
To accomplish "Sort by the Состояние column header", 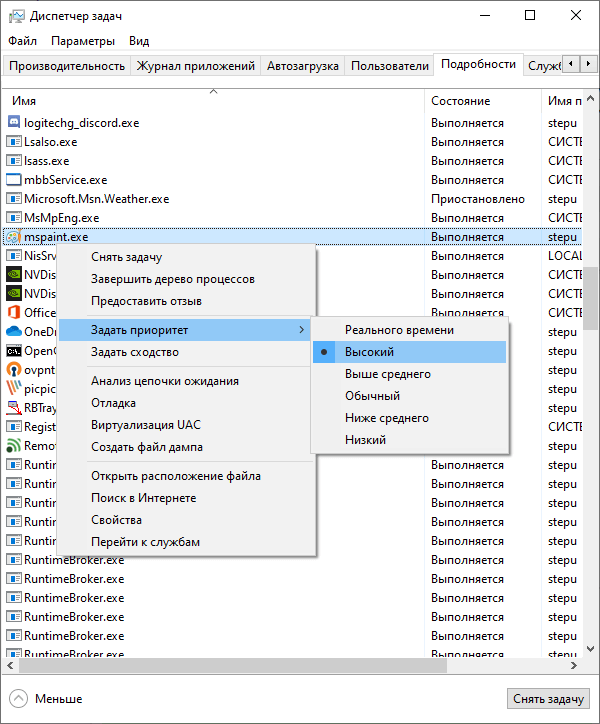I will 461,101.
